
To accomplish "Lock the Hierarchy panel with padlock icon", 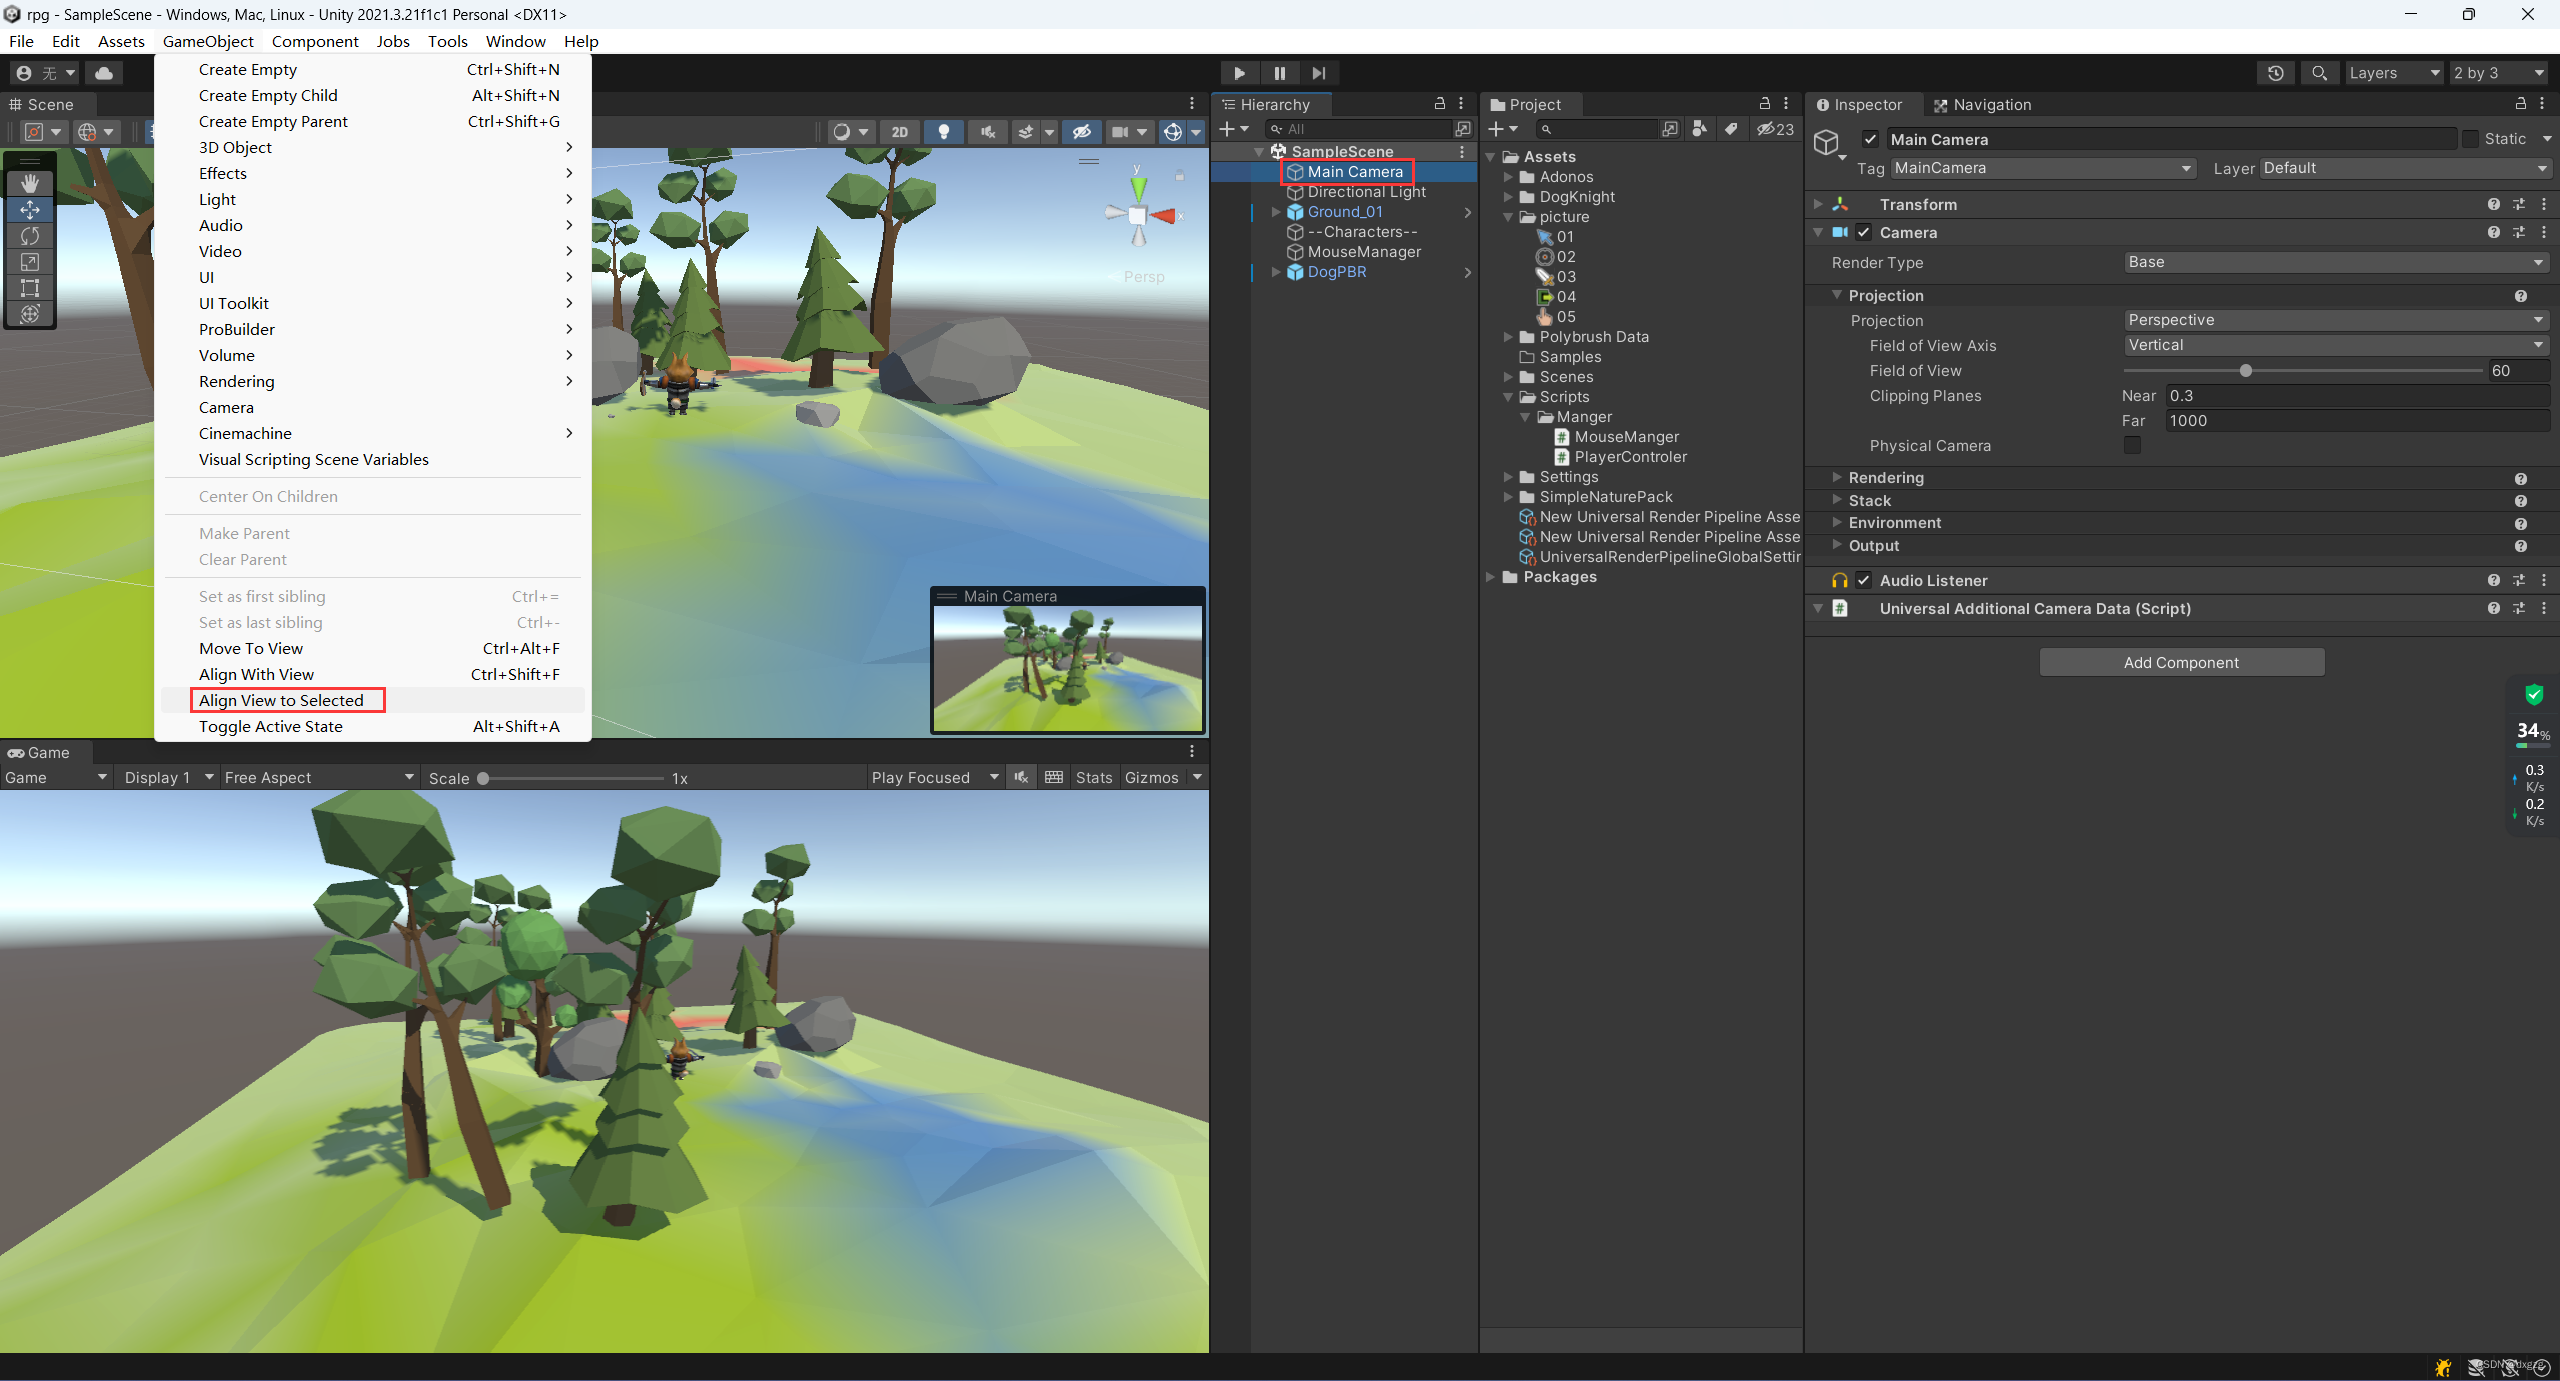I will pos(1440,104).
